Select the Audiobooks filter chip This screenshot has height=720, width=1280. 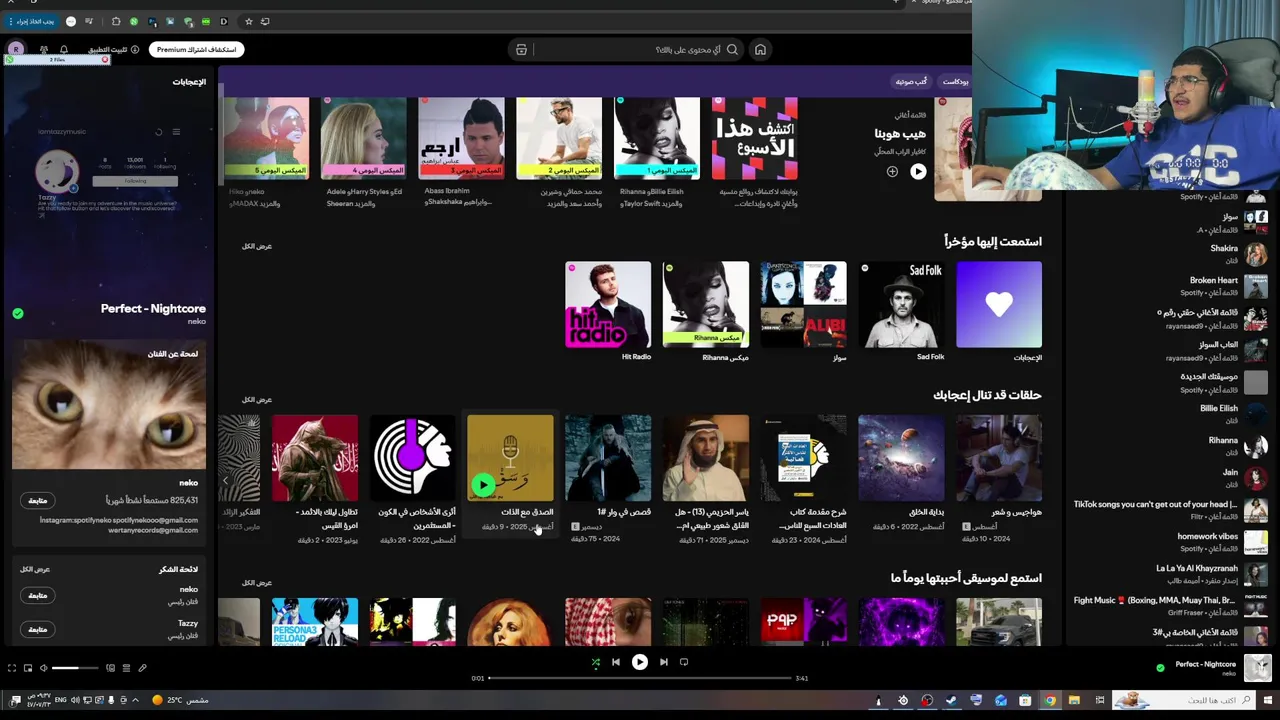[x=910, y=81]
